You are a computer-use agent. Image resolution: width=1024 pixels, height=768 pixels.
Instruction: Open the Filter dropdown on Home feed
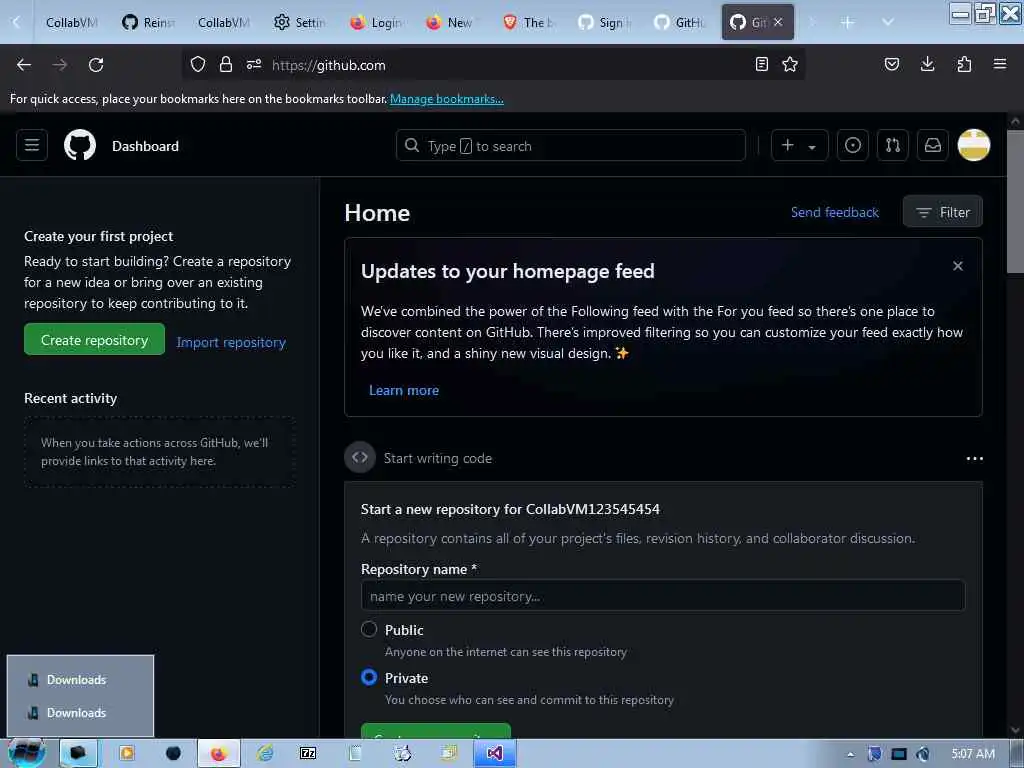tap(942, 212)
